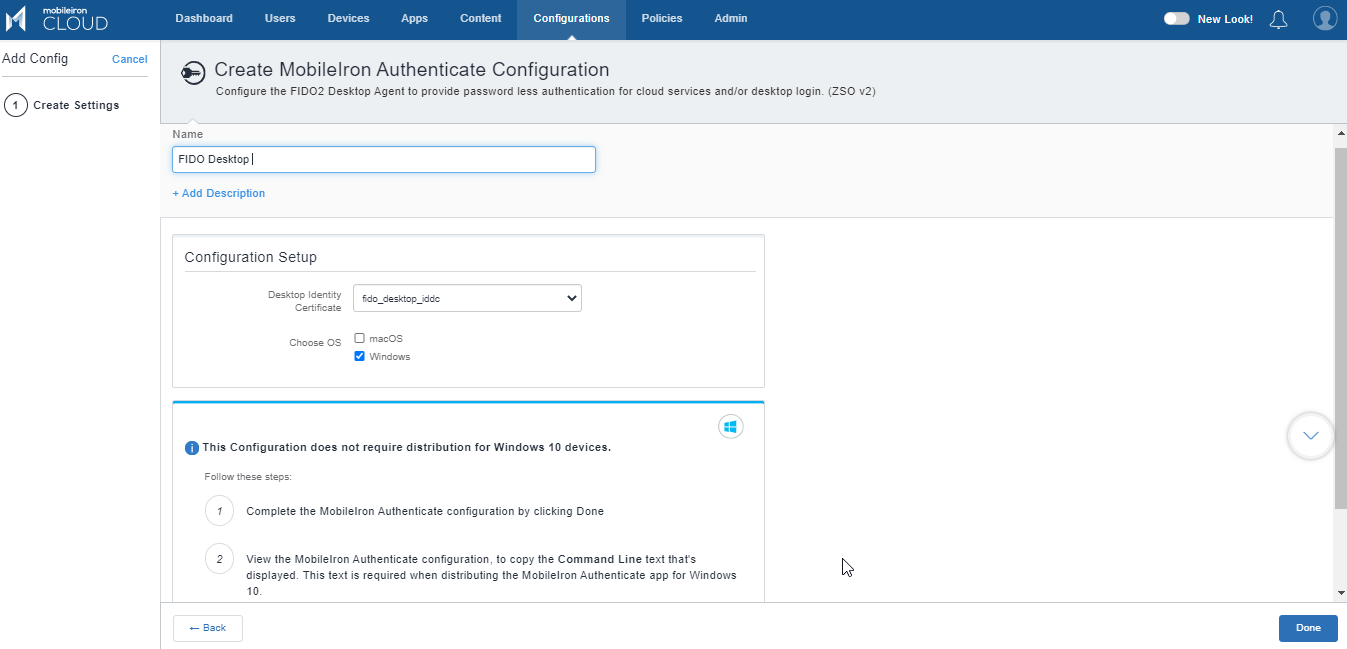Viewport: 1347px width, 649px height.
Task: Click the step 1 circle in instructions
Action: click(x=219, y=511)
